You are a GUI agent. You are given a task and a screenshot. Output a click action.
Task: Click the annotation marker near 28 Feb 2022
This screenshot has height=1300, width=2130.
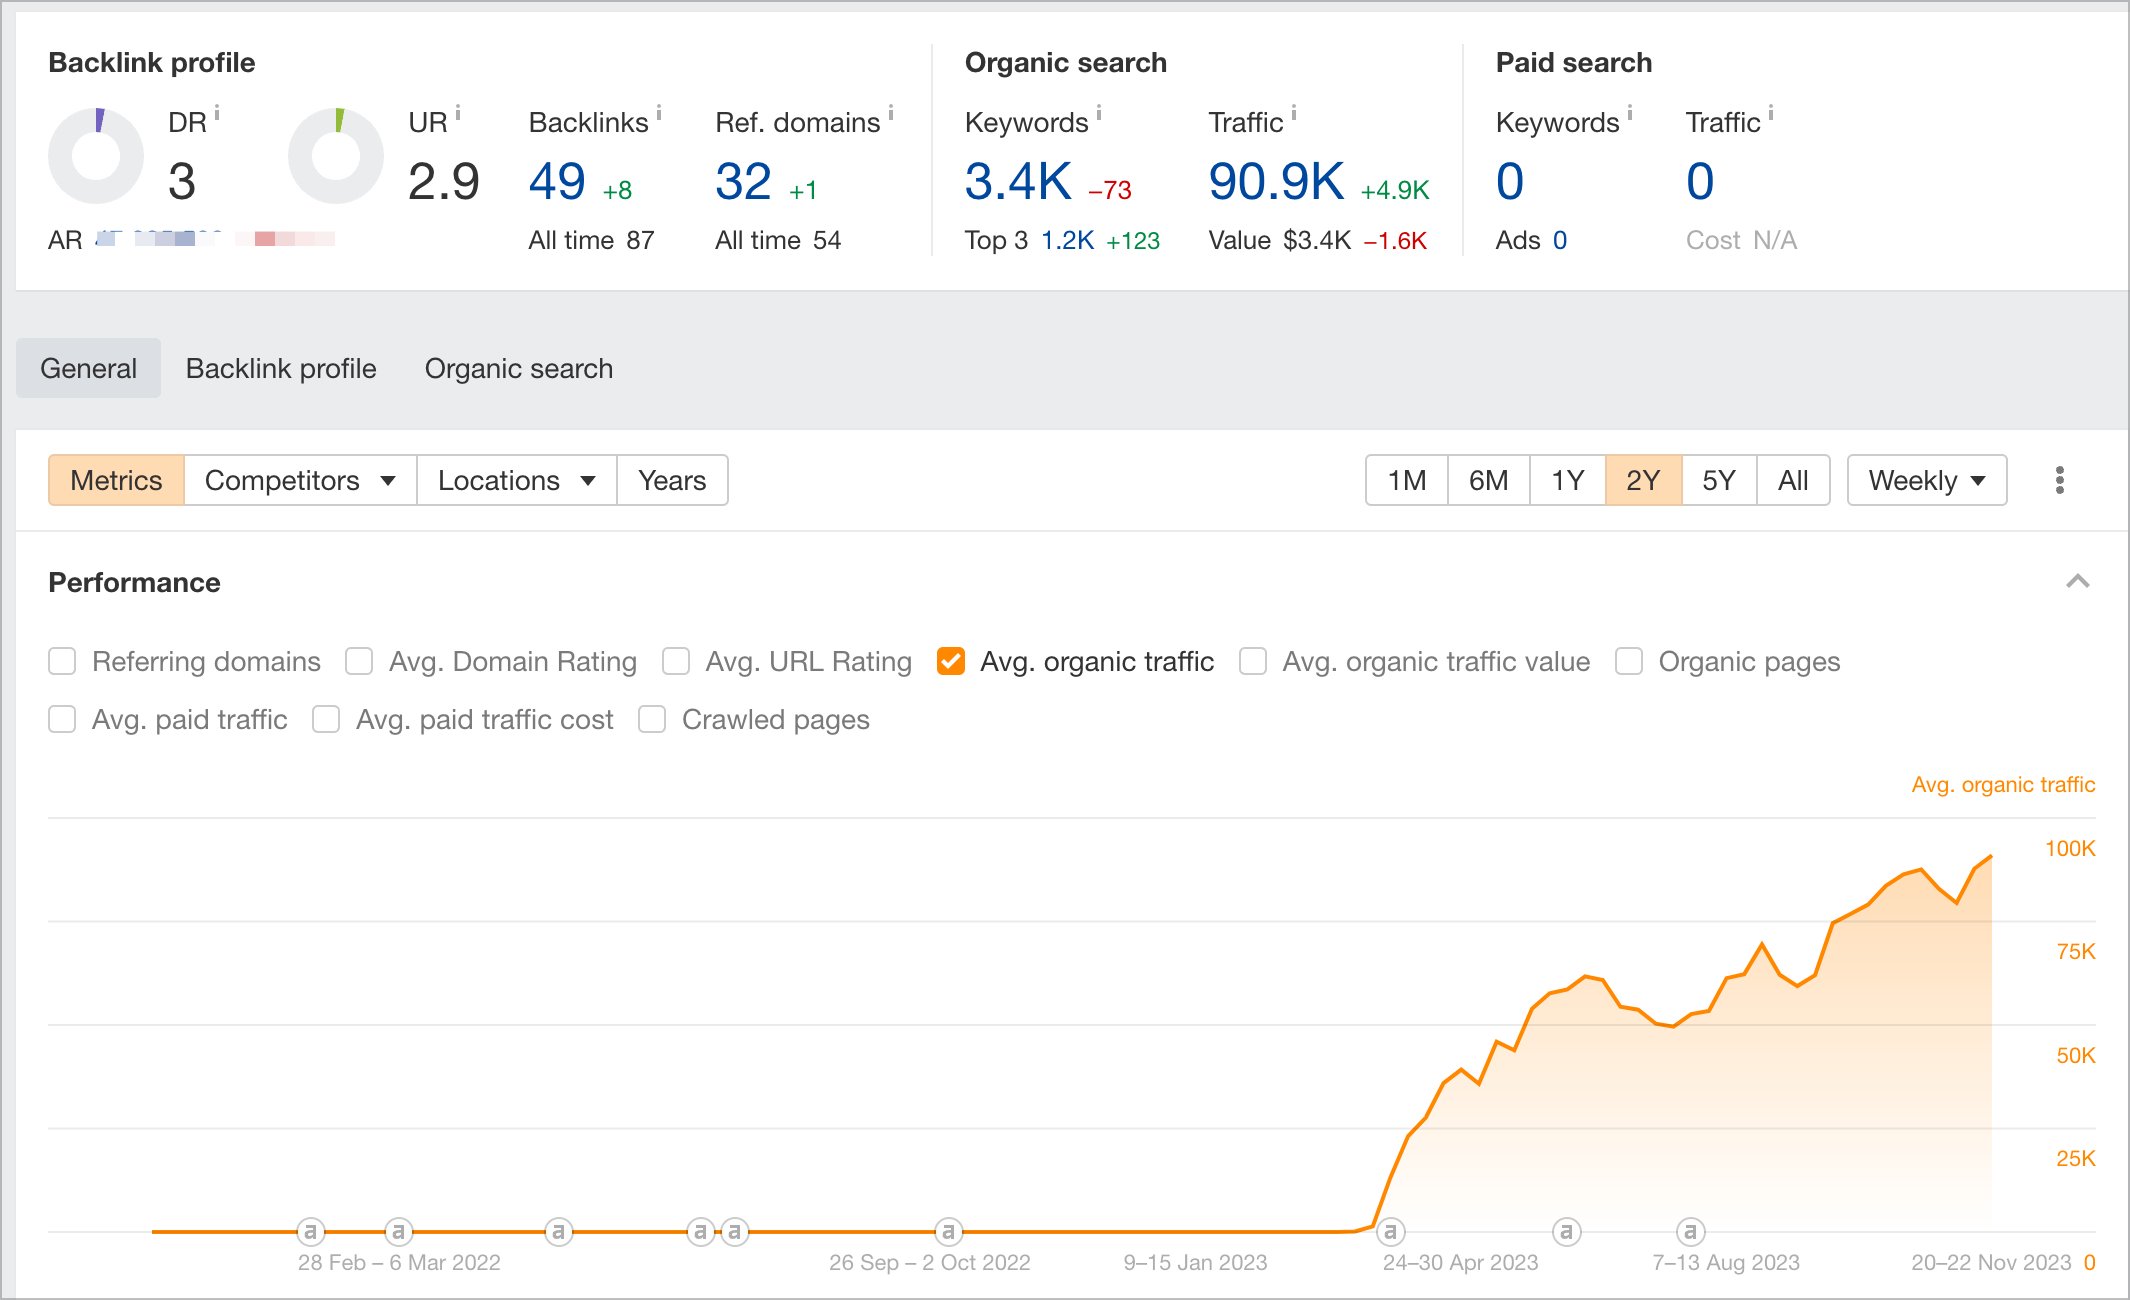[311, 1231]
